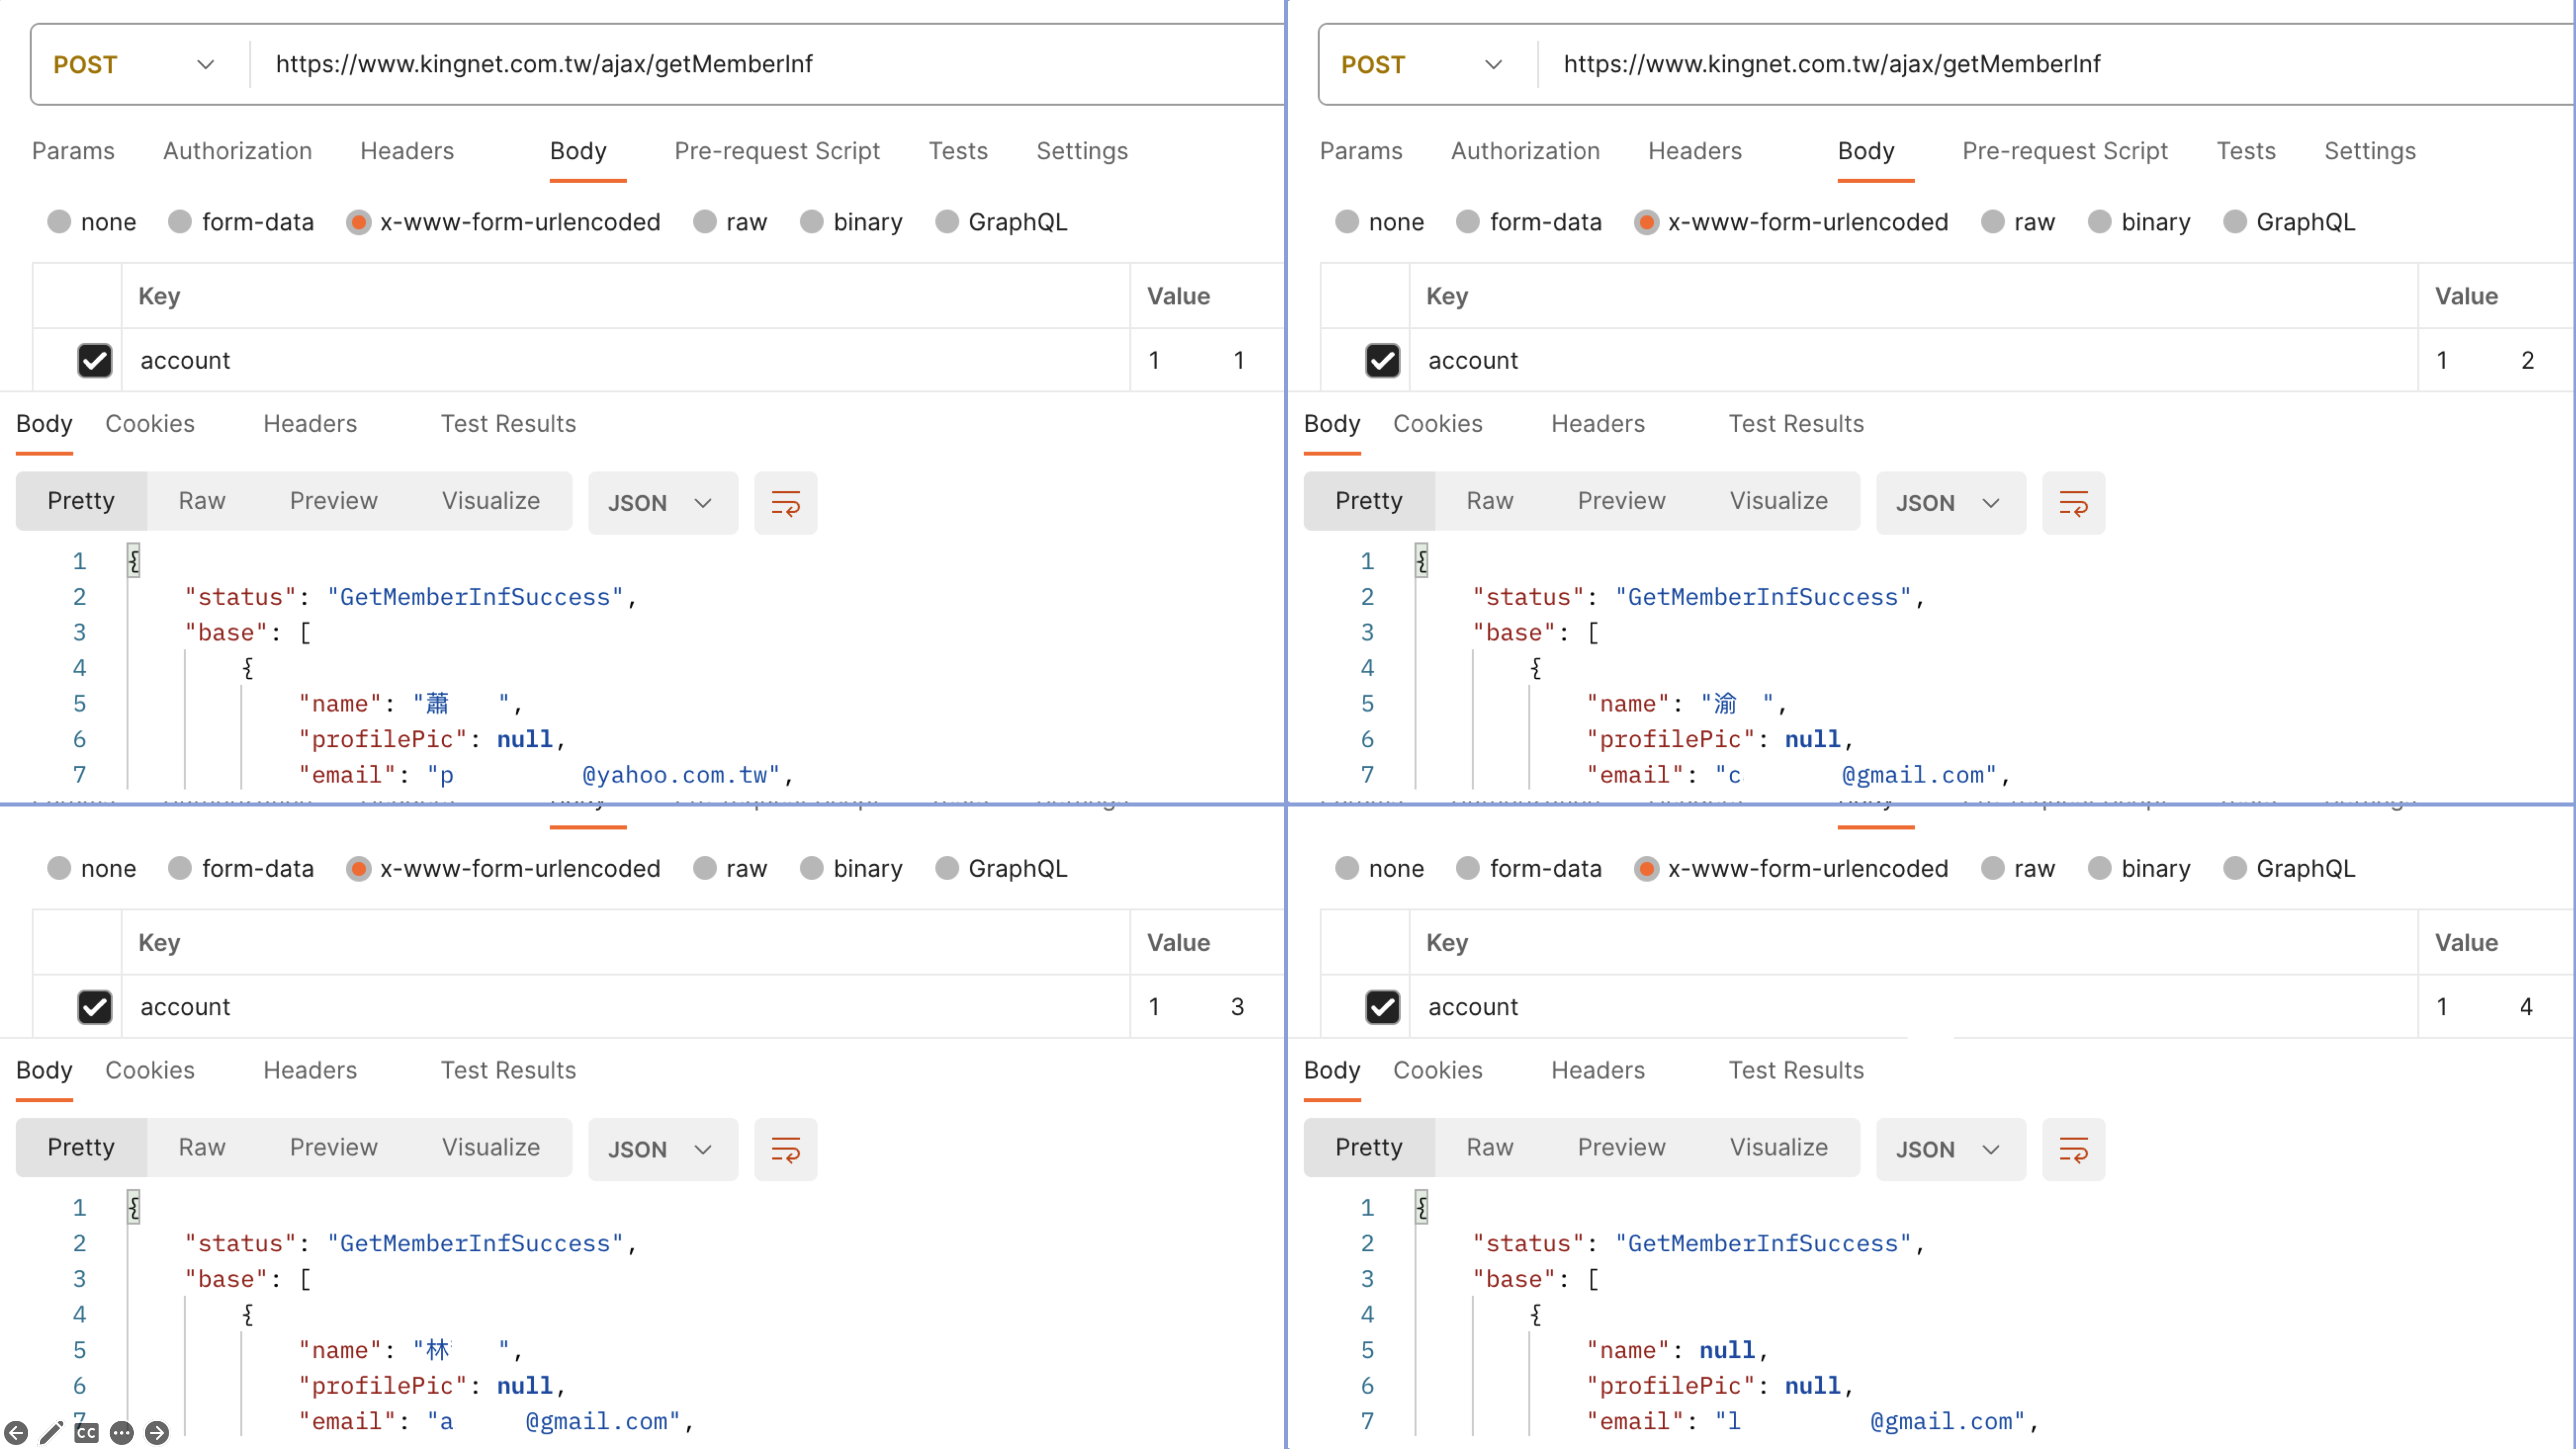Select form-data radio in top-left panel
This screenshot has height=1449, width=2576.
click(x=180, y=222)
